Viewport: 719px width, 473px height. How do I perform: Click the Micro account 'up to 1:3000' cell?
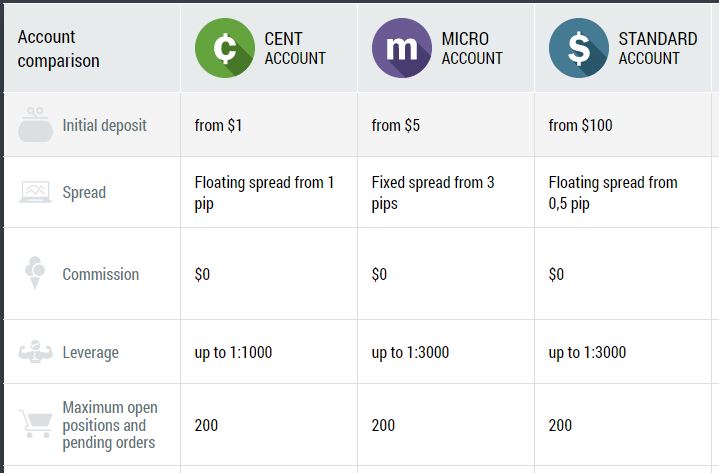pyautogui.click(x=446, y=352)
